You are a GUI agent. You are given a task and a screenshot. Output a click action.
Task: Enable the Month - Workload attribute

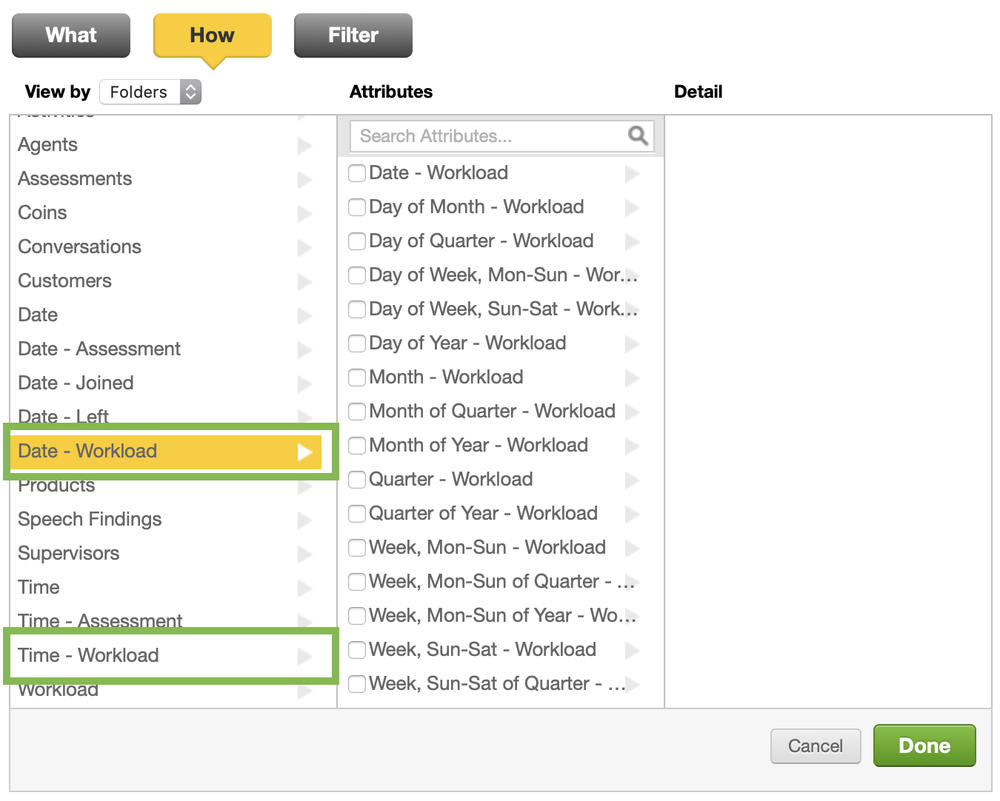[357, 377]
